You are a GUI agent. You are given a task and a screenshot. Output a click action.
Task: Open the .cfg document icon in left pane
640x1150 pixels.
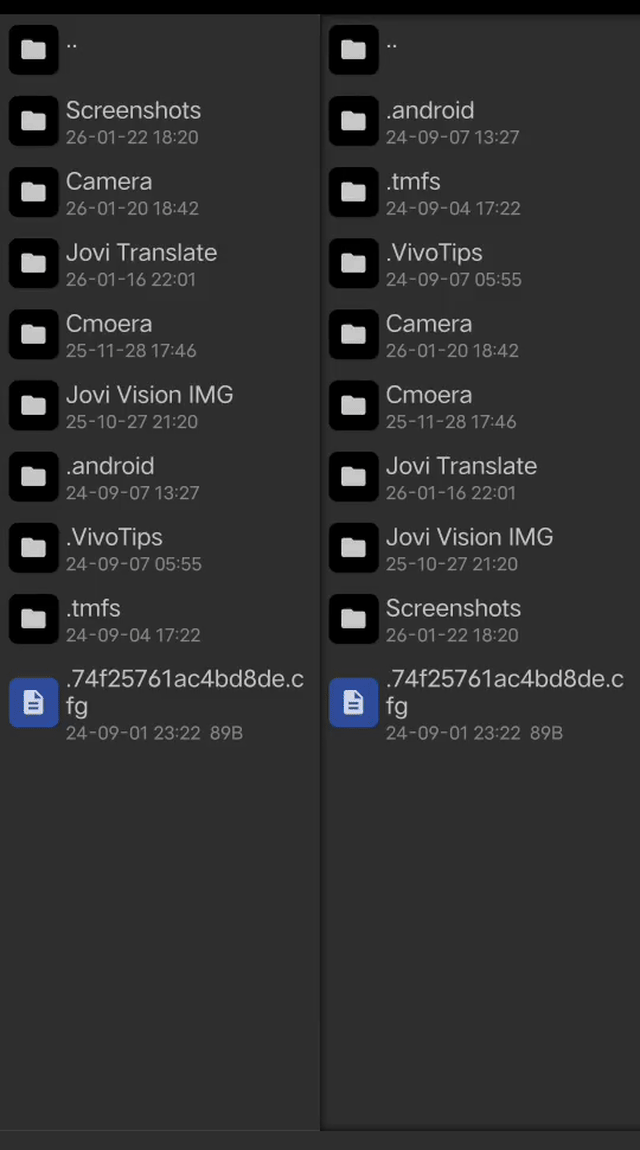click(34, 703)
